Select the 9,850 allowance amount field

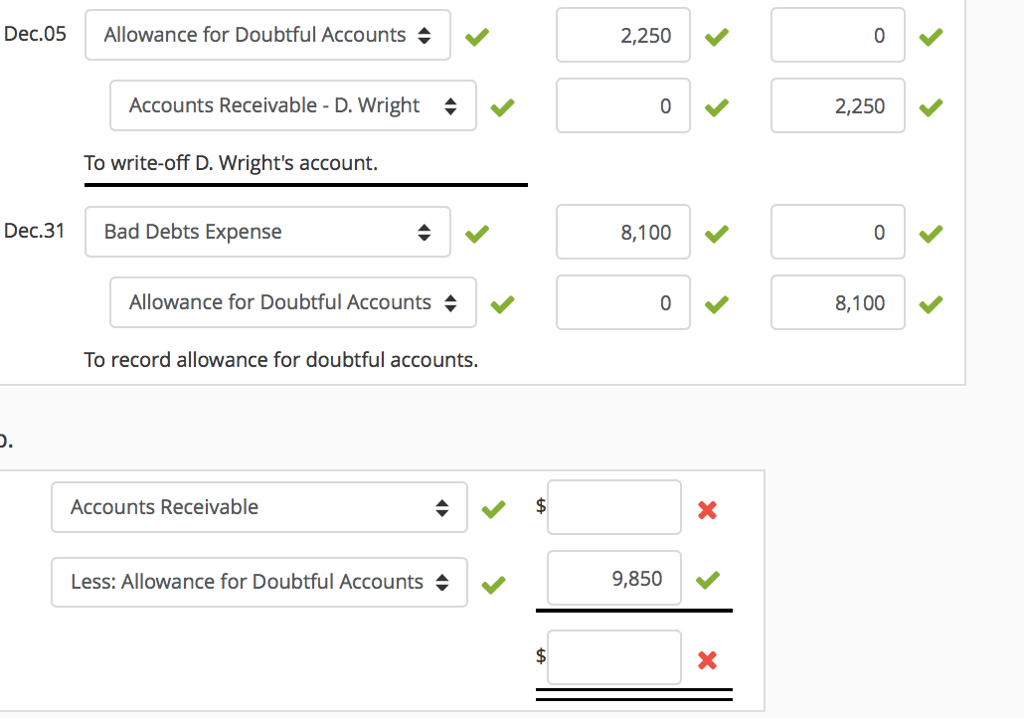(x=613, y=578)
